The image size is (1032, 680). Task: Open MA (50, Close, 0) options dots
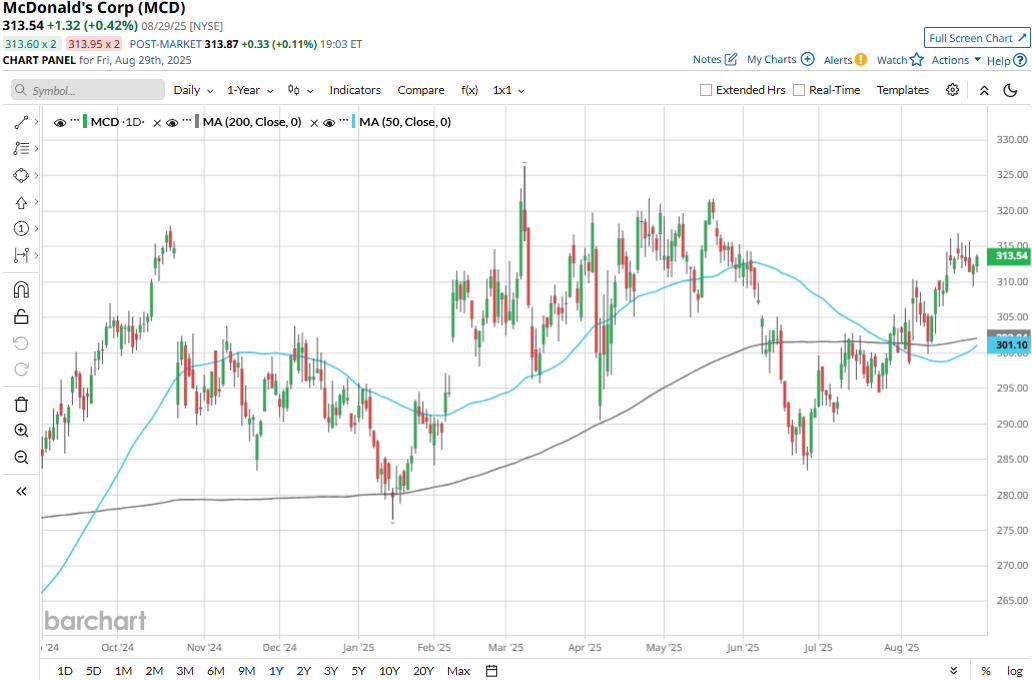tap(344, 122)
